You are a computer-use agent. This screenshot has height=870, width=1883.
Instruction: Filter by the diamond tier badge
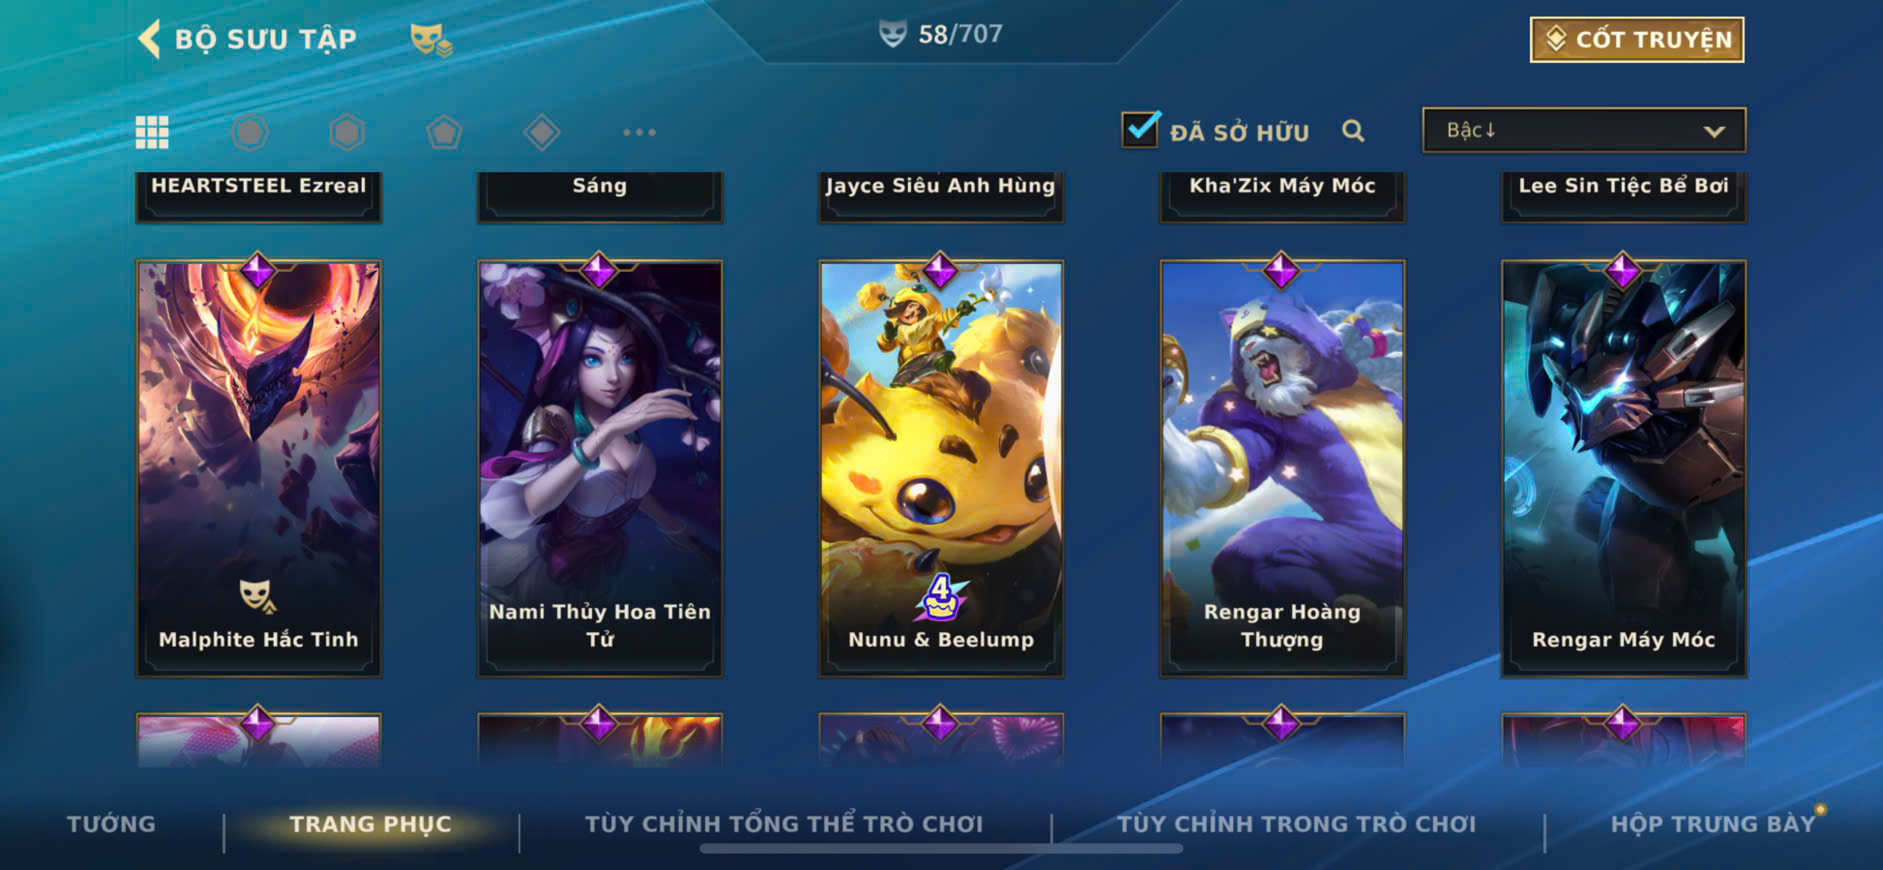pyautogui.click(x=541, y=132)
